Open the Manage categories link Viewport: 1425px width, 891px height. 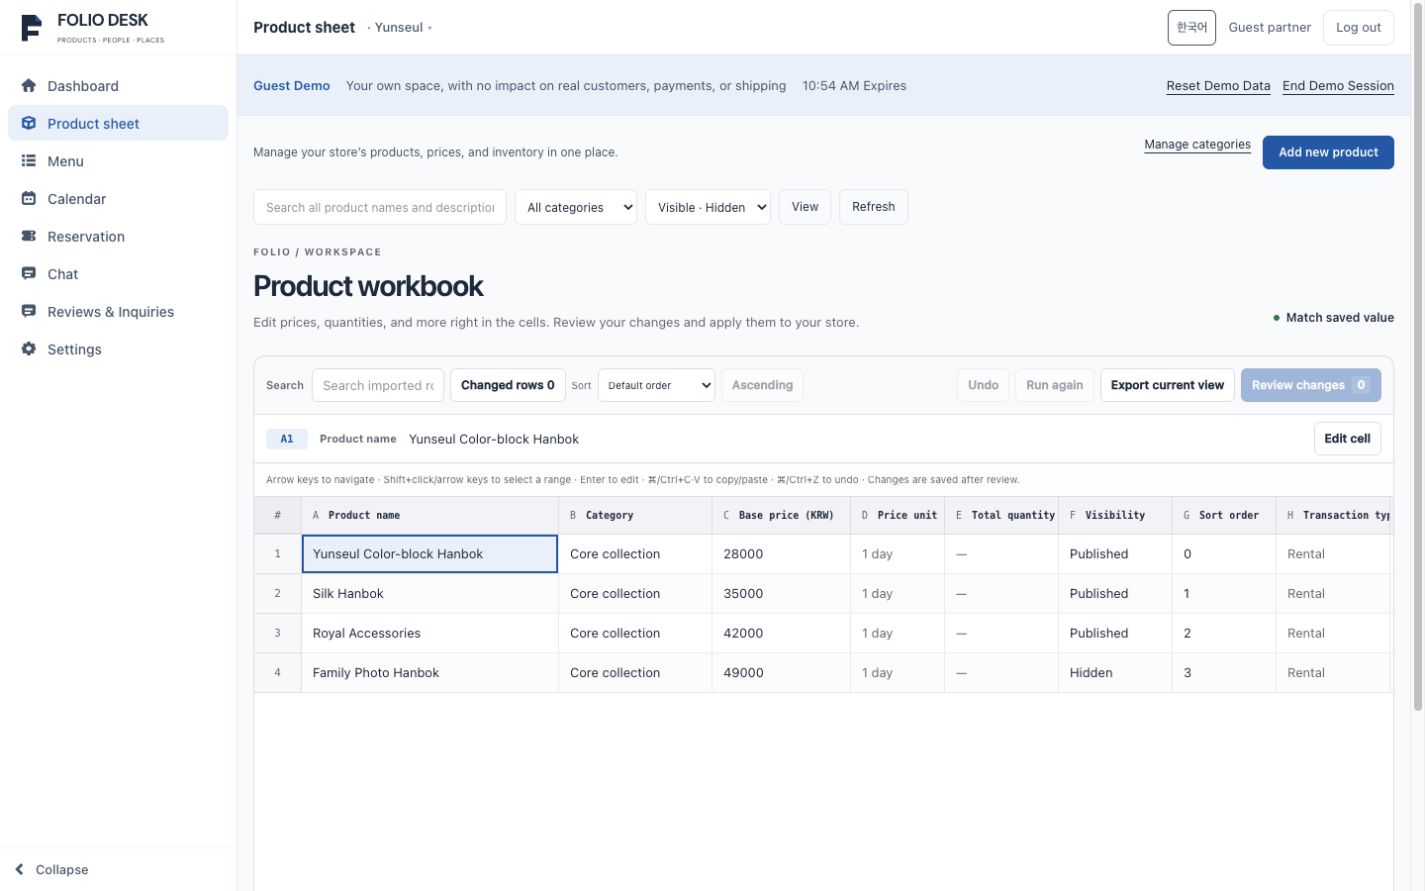pos(1197,145)
